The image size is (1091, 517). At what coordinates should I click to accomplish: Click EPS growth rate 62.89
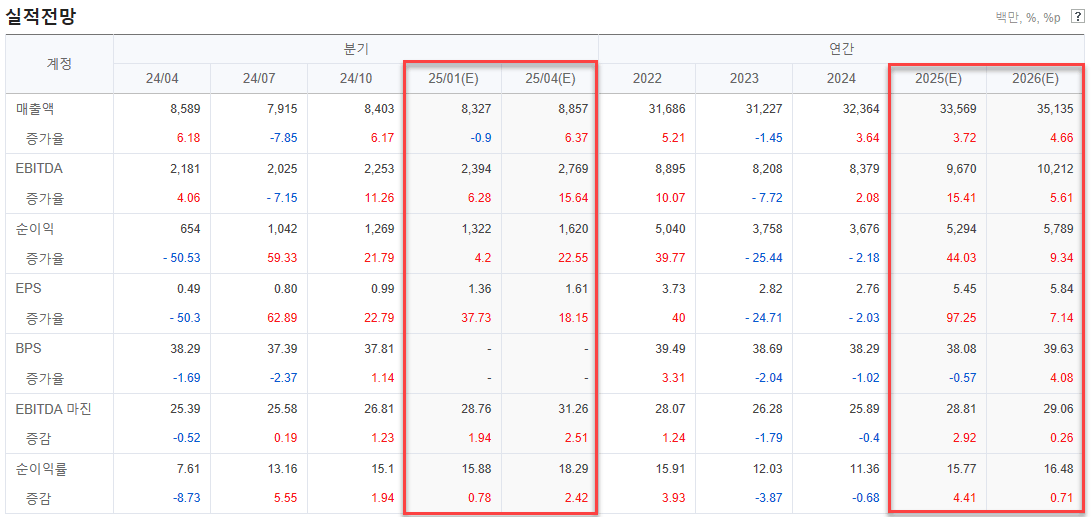(283, 319)
